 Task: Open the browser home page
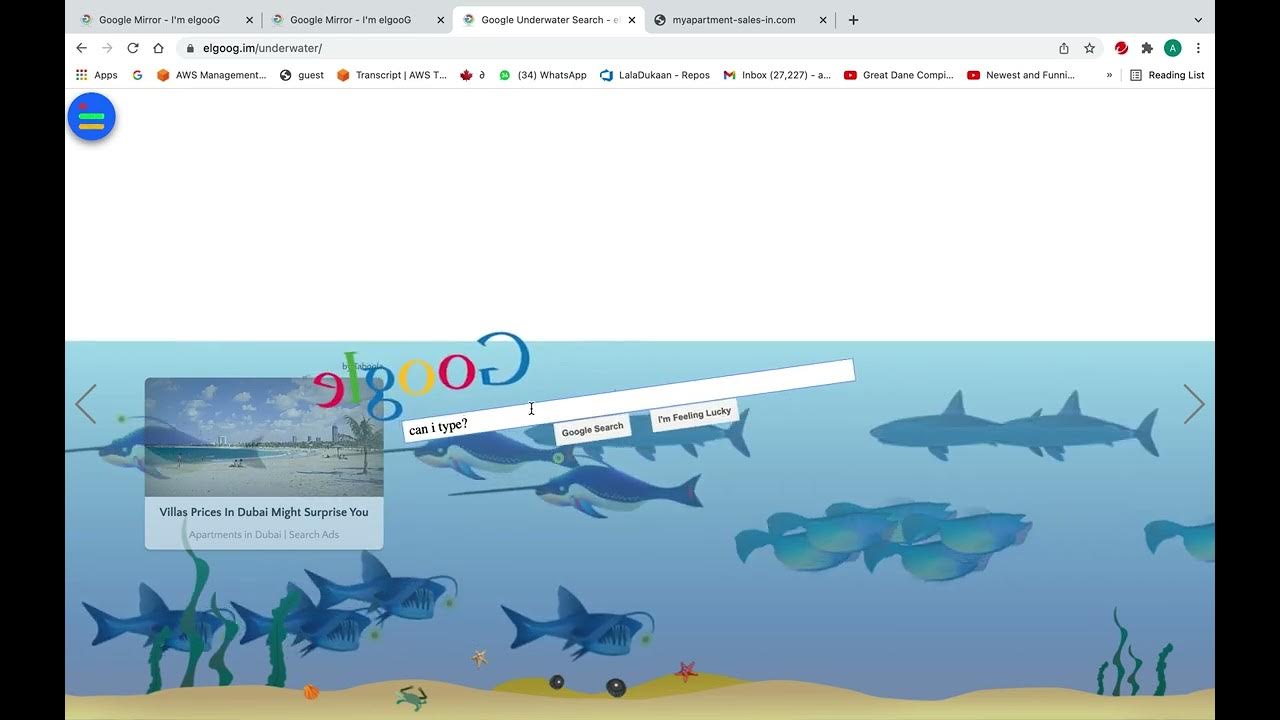pos(158,48)
